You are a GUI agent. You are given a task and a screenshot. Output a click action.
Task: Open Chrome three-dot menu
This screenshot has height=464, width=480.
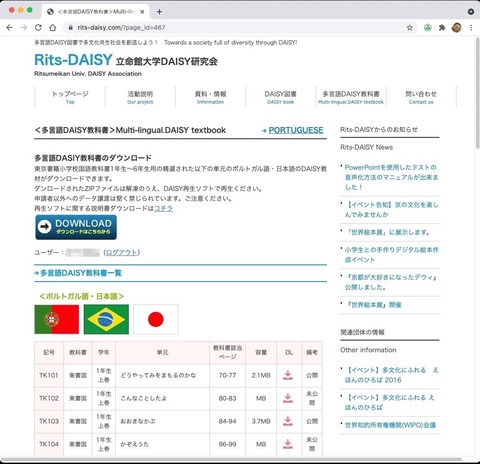(x=471, y=28)
